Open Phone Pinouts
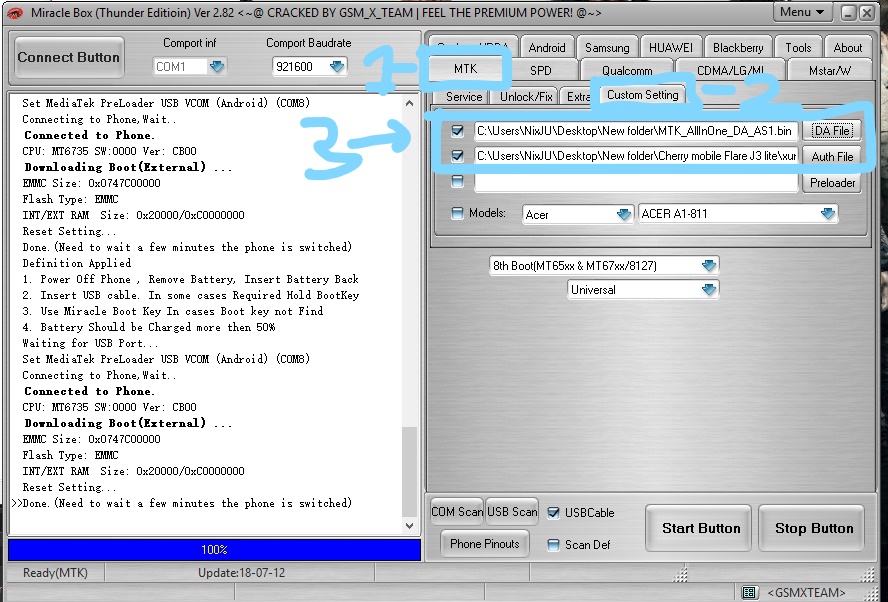Screen dimensions: 888x602 [485, 544]
